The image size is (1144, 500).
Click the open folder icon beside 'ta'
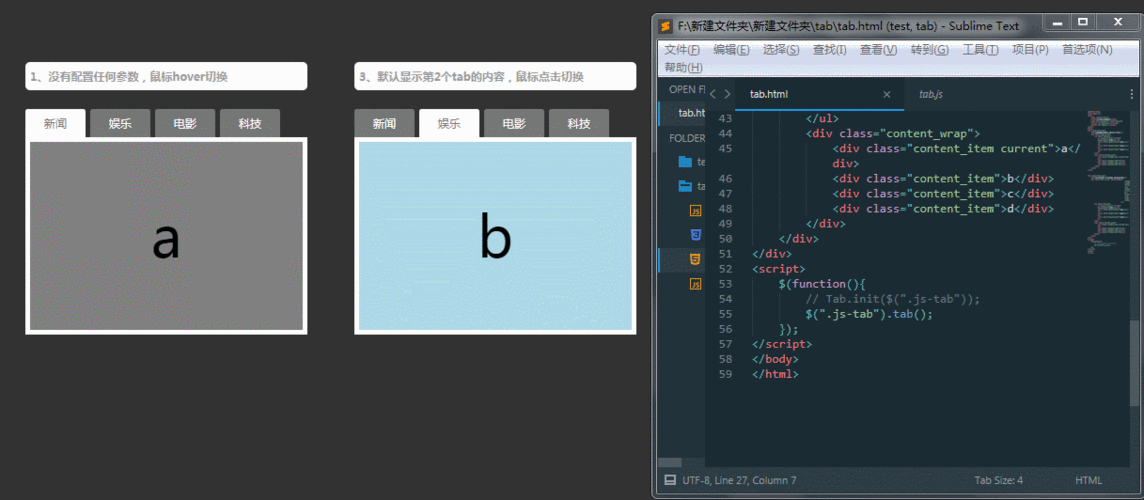coord(684,186)
